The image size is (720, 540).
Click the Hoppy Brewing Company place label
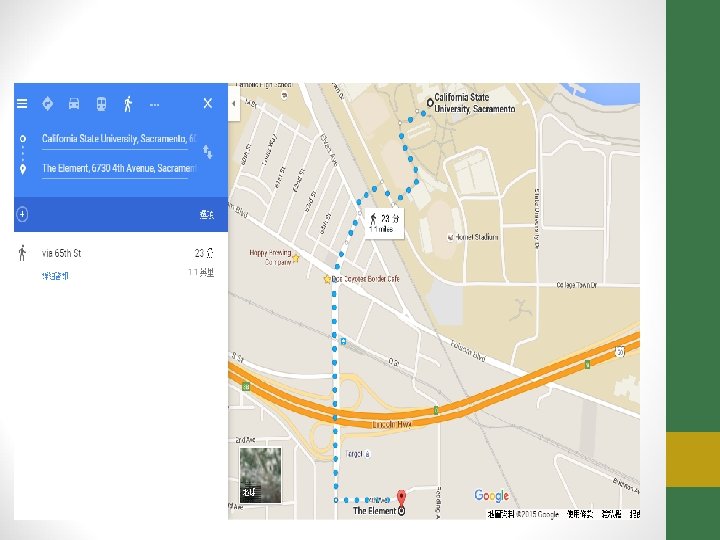pos(270,257)
